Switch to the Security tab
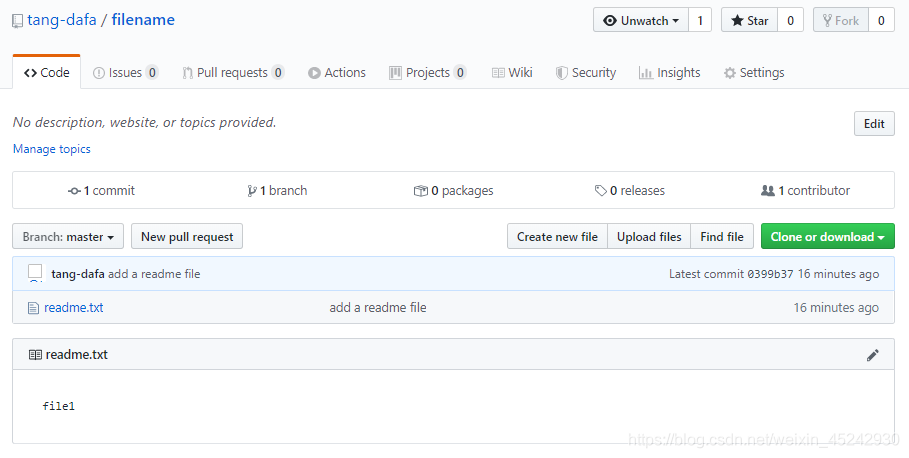 [586, 72]
